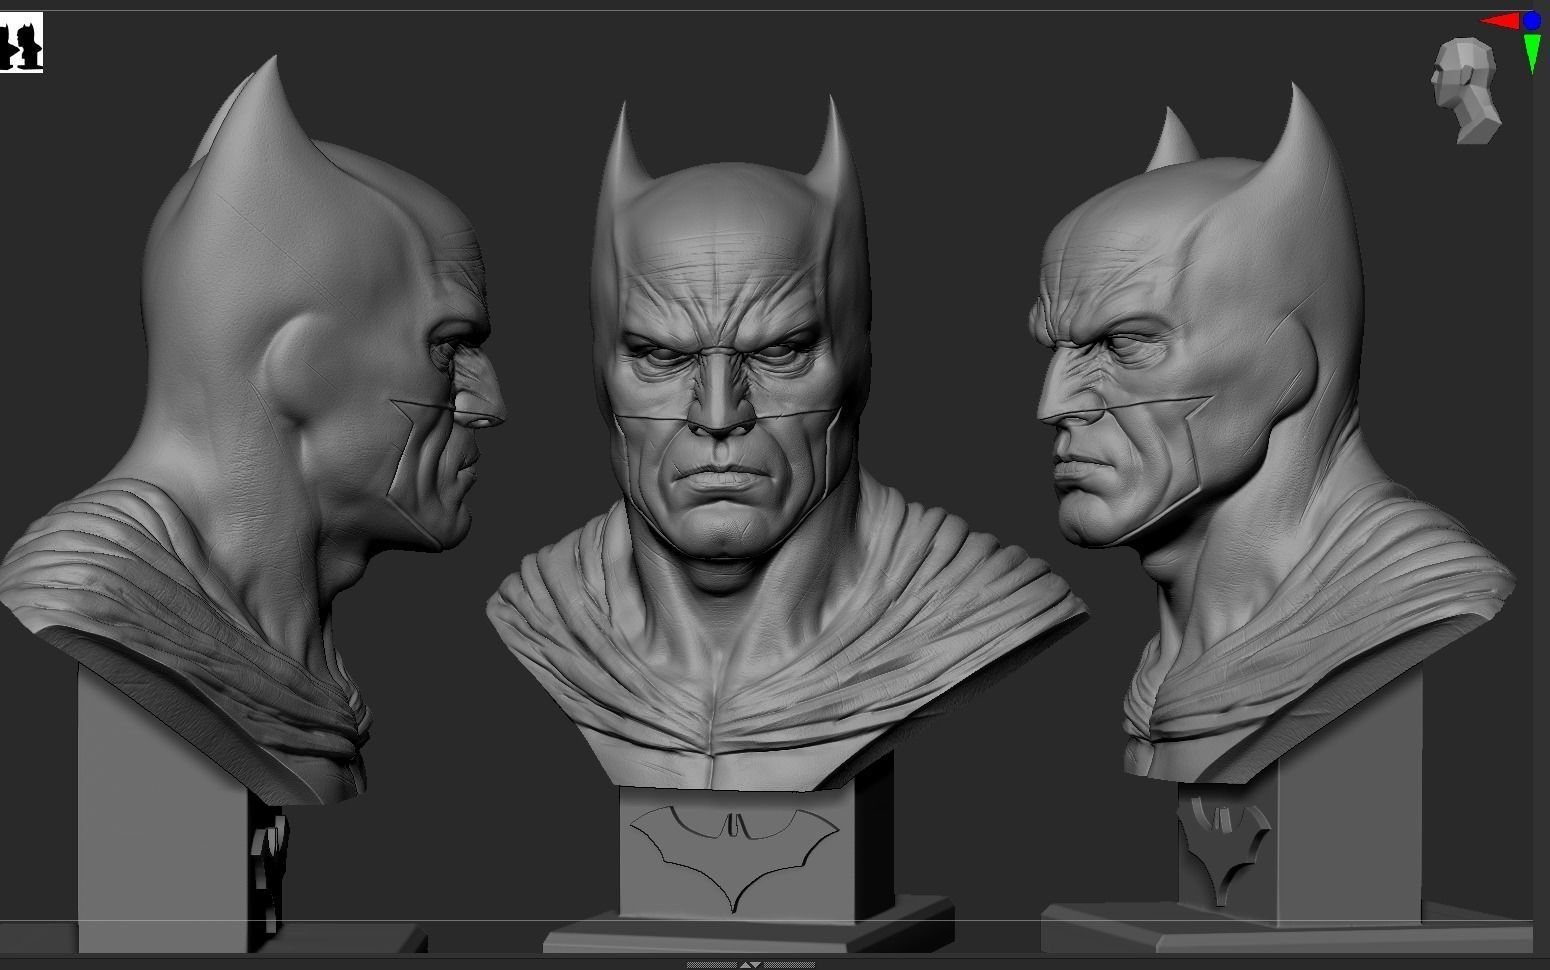Click the right dotted handle of the bottom divider

[789, 965]
